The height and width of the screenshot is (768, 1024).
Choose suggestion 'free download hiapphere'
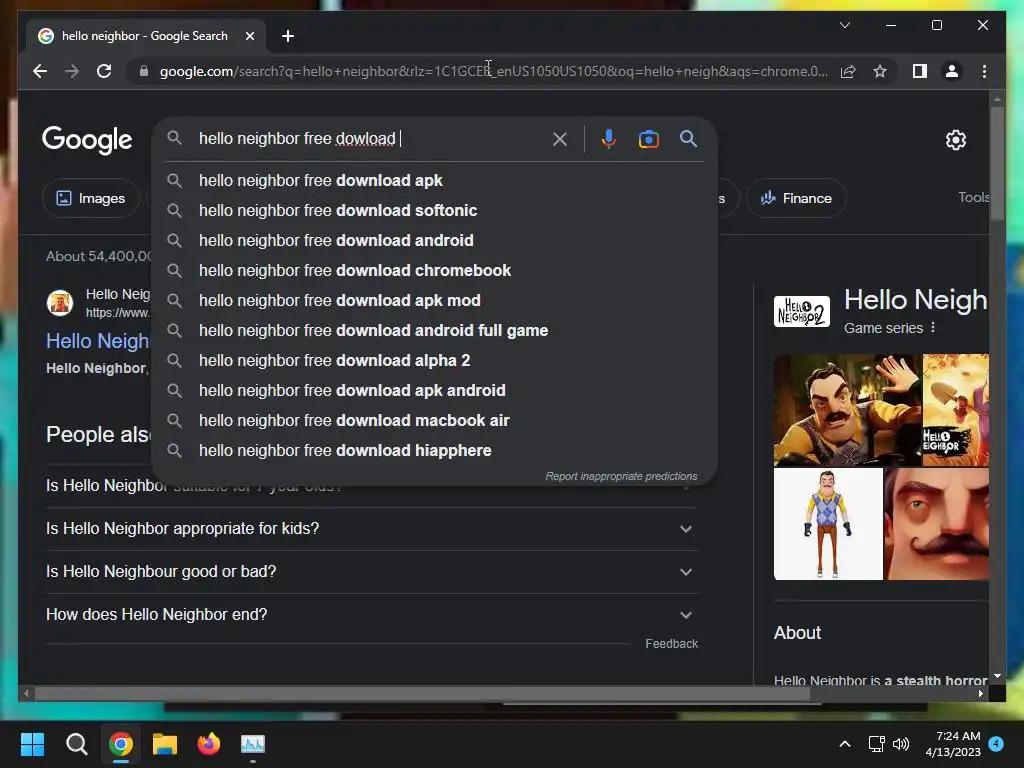(434, 451)
